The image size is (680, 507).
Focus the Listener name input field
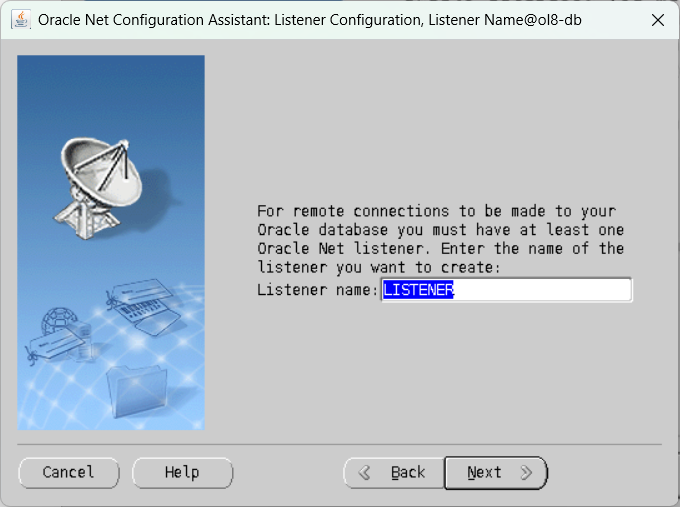pyautogui.click(x=507, y=290)
